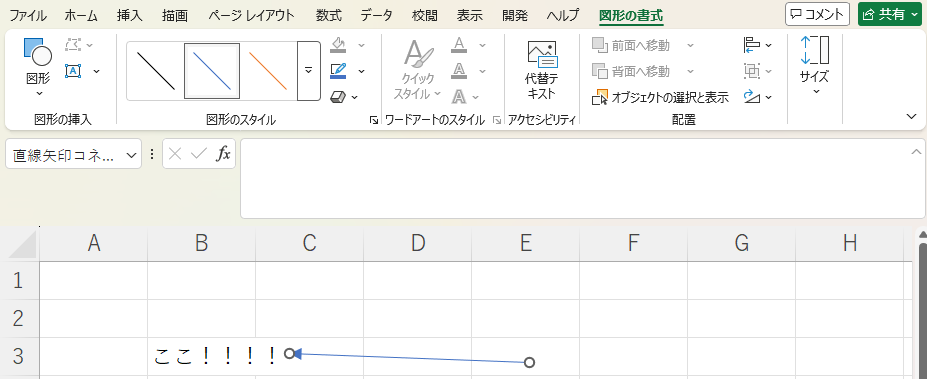Viewport: 927px width, 379px height.
Task: Collapse the ribbon with the chevron
Action: tap(912, 116)
